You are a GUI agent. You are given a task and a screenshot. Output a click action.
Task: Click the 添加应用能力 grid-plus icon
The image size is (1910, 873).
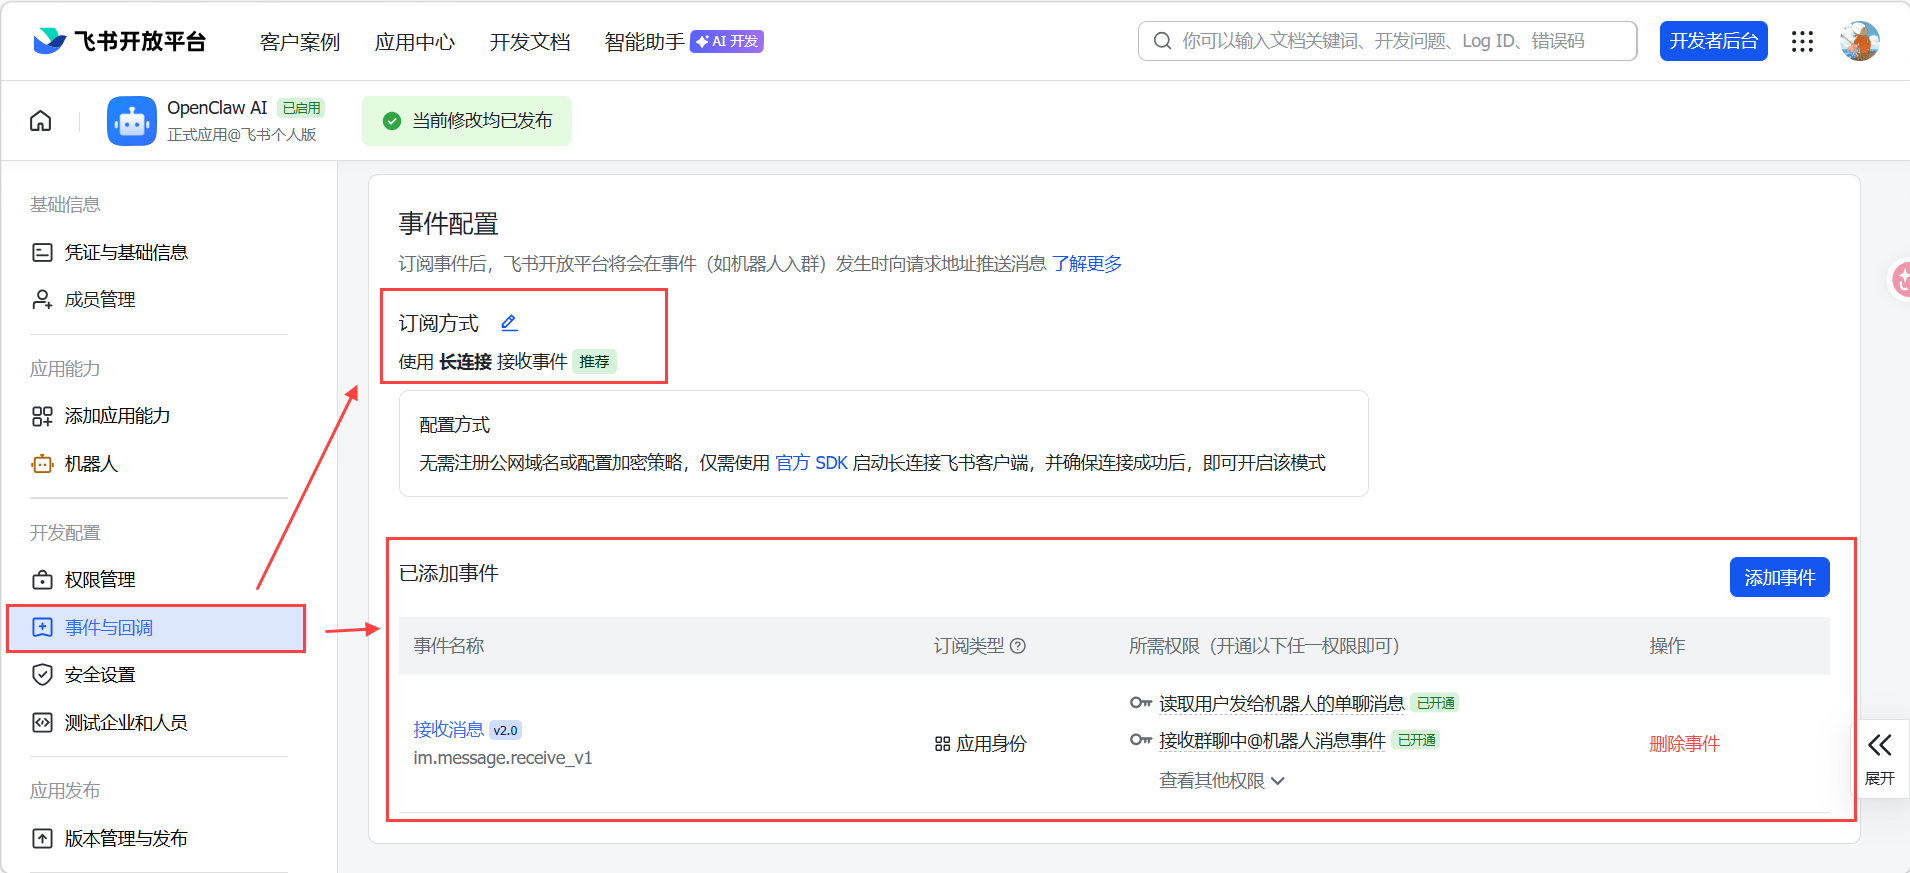pos(42,416)
